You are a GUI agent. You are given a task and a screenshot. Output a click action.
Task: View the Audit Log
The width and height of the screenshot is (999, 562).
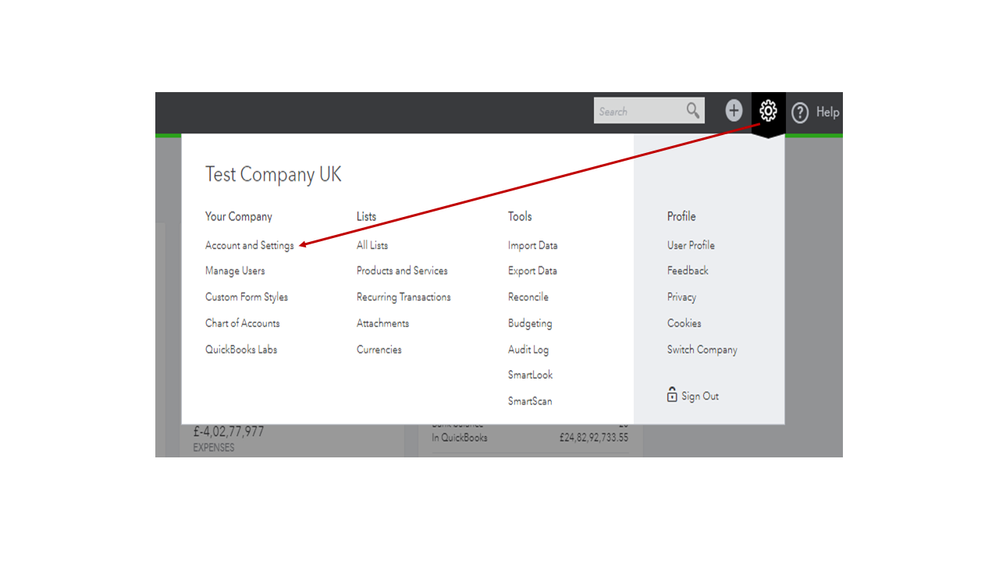pos(528,349)
